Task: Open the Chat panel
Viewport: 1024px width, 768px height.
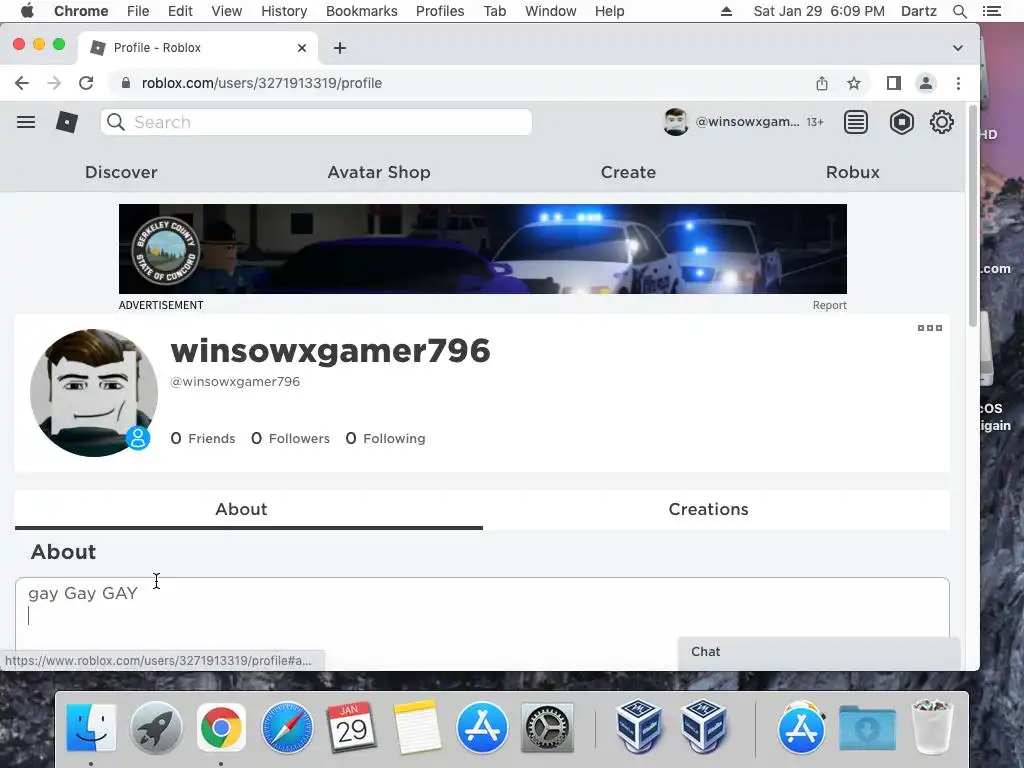Action: [x=819, y=652]
